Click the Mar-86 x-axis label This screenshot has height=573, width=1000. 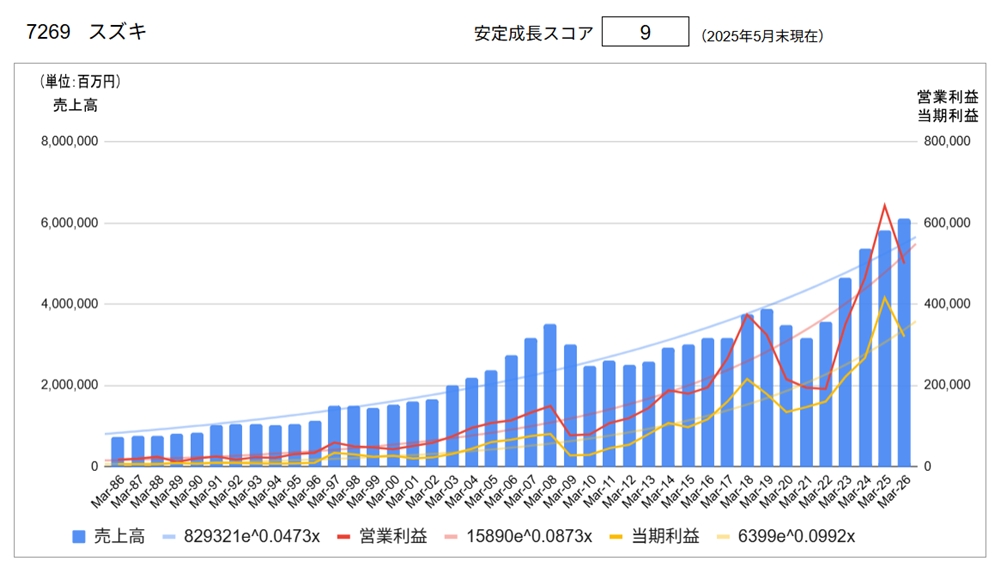tap(107, 492)
